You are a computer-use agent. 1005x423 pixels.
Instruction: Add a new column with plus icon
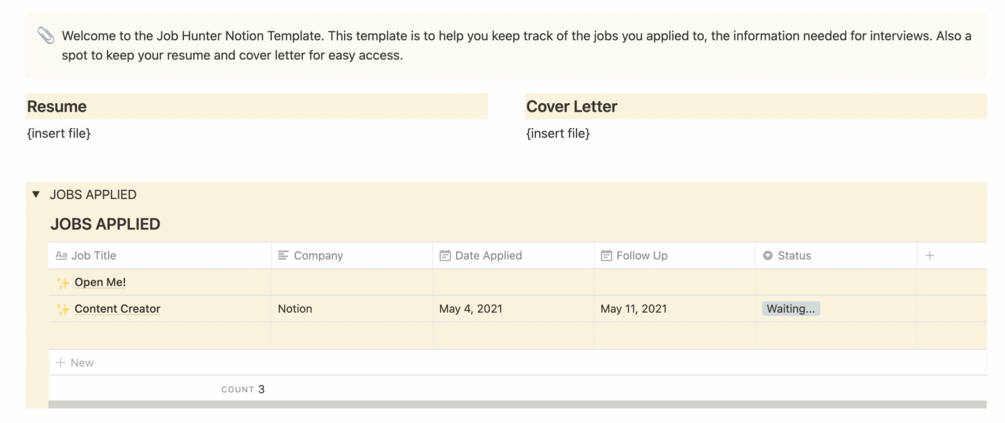coord(930,256)
